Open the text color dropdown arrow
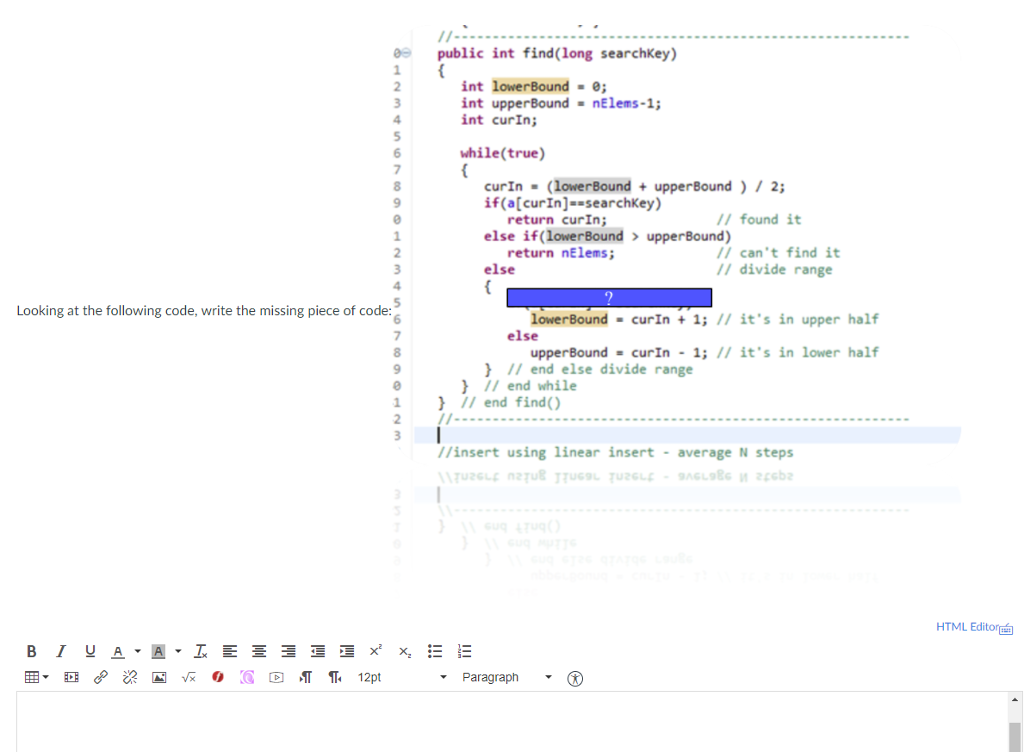The height and width of the screenshot is (752, 1024). click(x=136, y=651)
